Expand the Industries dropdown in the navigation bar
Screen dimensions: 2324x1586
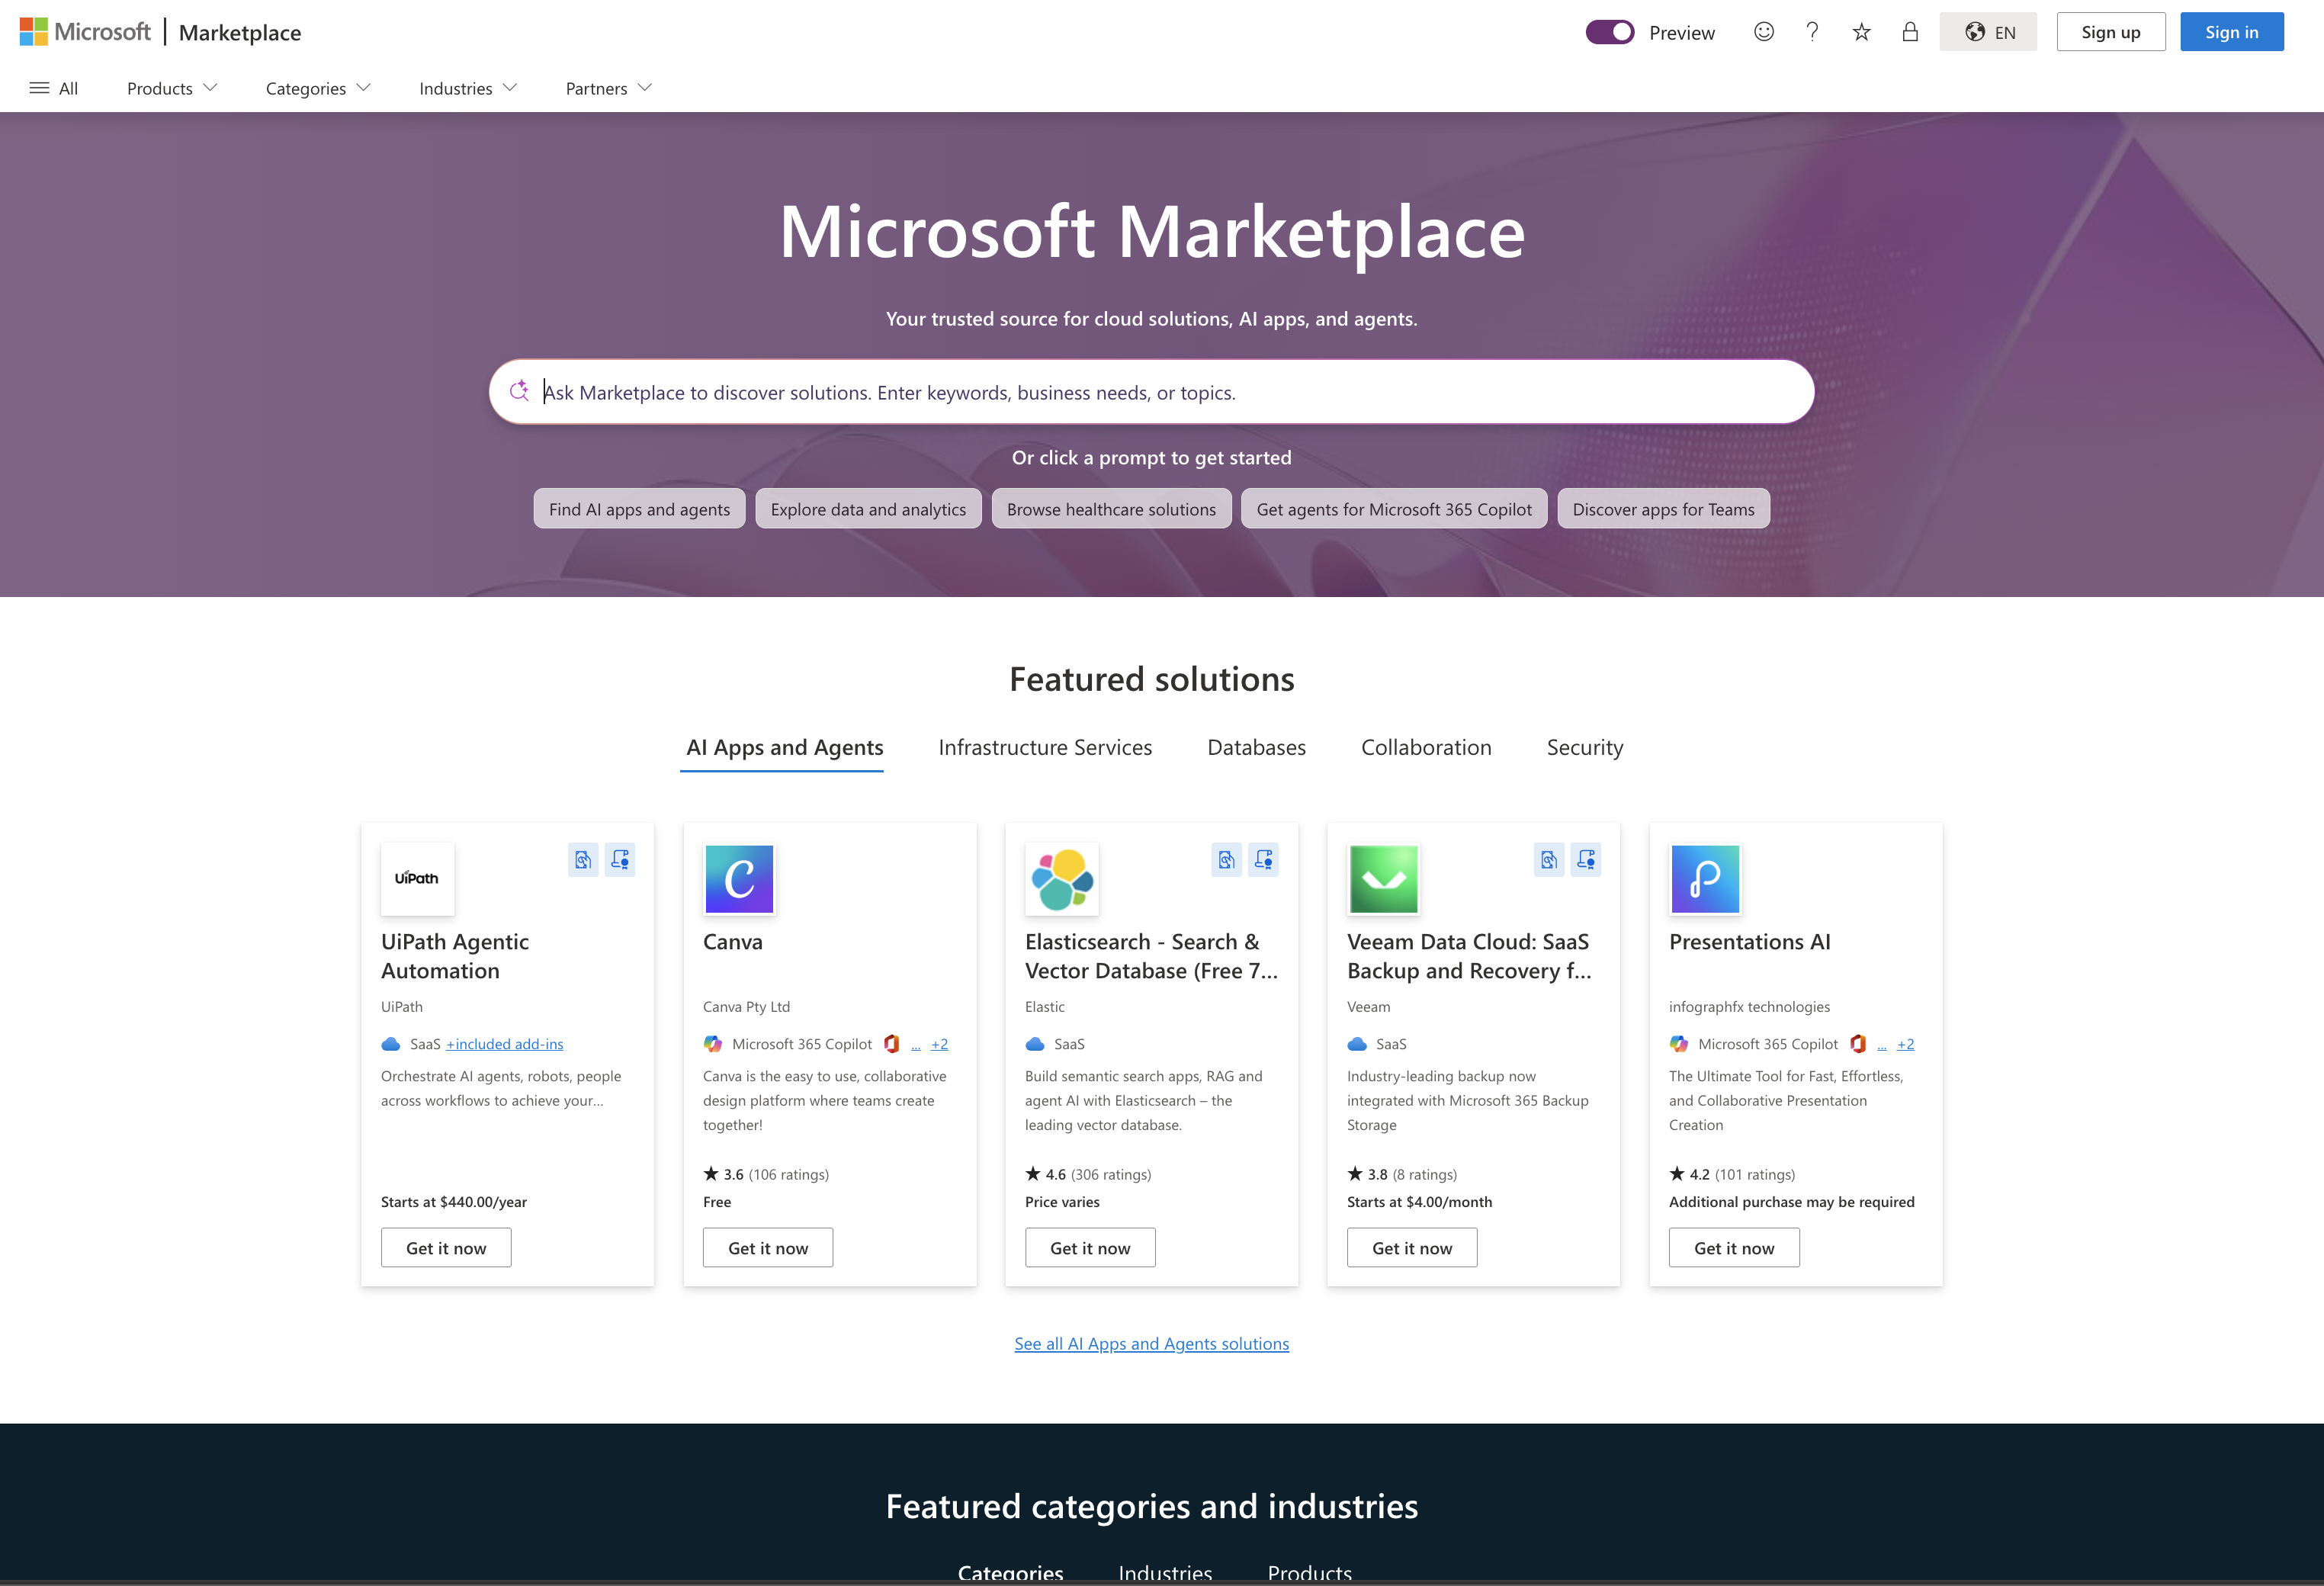click(468, 88)
